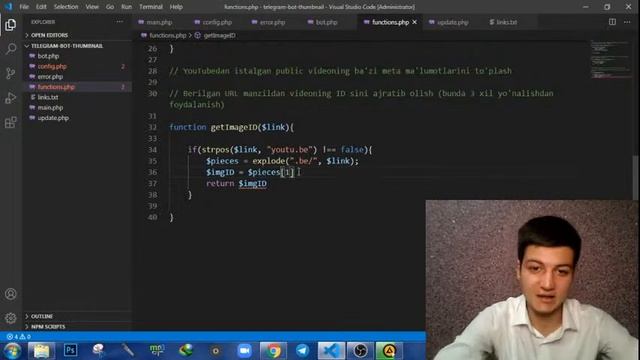
Task: Open the Selection menu
Action: pyautogui.click(x=66, y=7)
